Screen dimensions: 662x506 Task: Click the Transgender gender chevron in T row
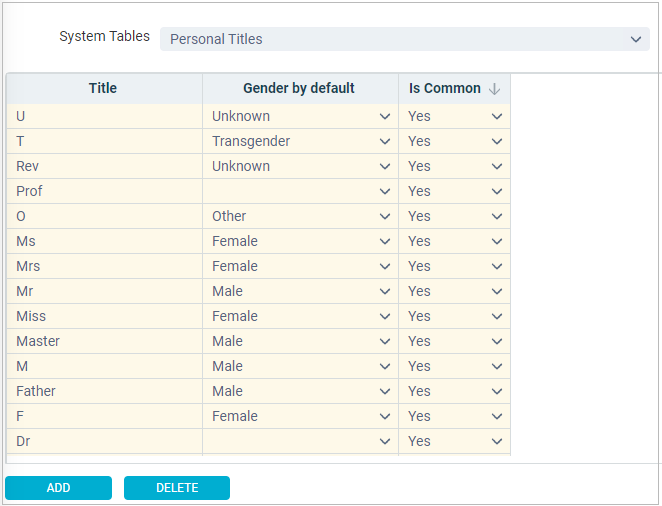click(385, 141)
